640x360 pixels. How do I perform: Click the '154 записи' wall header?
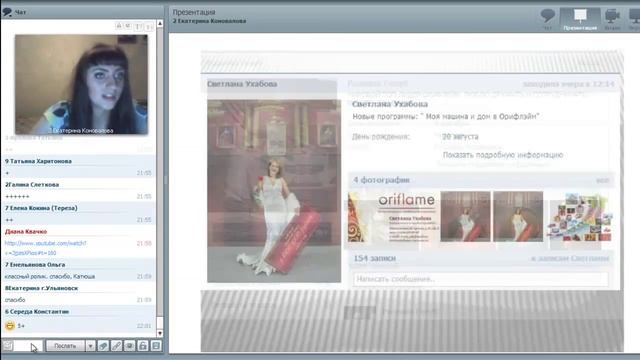pyautogui.click(x=374, y=258)
